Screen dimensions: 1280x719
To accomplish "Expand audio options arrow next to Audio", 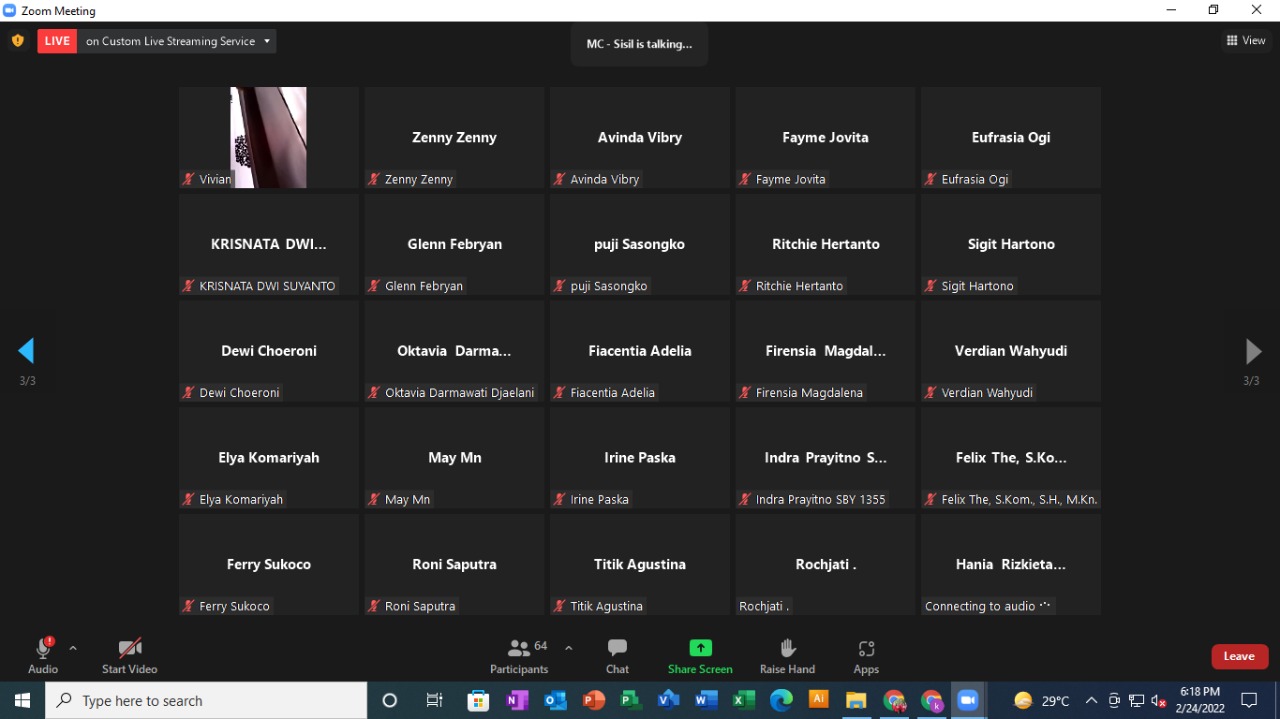I will (73, 648).
